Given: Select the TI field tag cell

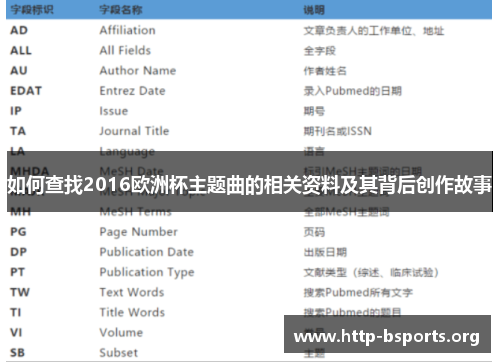Looking at the screenshot, I should [16, 313].
